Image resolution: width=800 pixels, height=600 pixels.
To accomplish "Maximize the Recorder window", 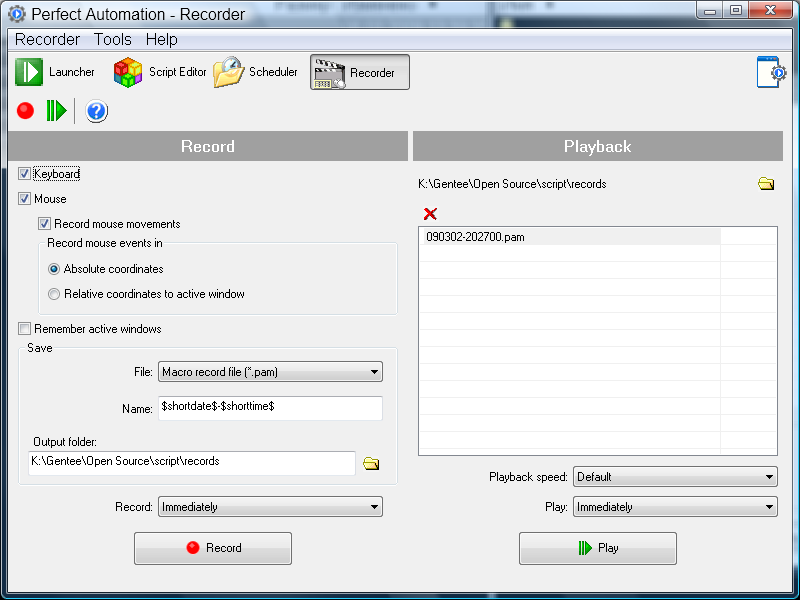I will click(x=735, y=10).
